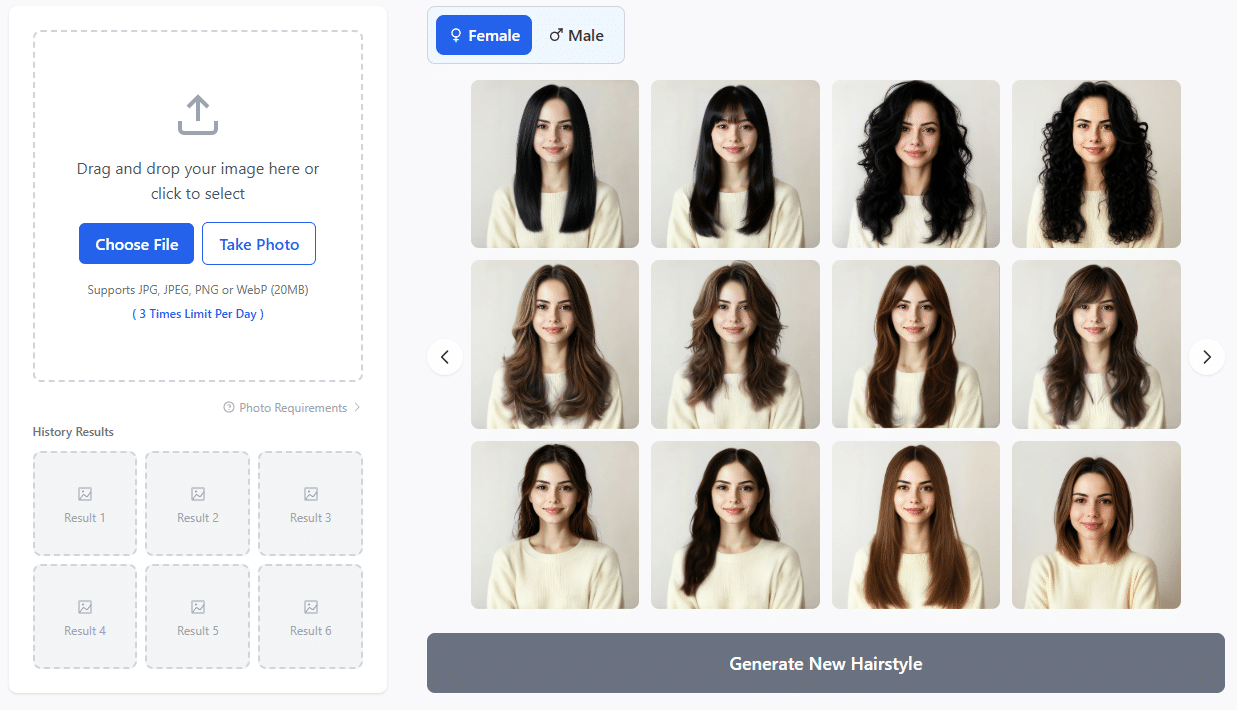Click the left carousel navigation arrow
Screen dimensions: 1237x710
coord(445,357)
